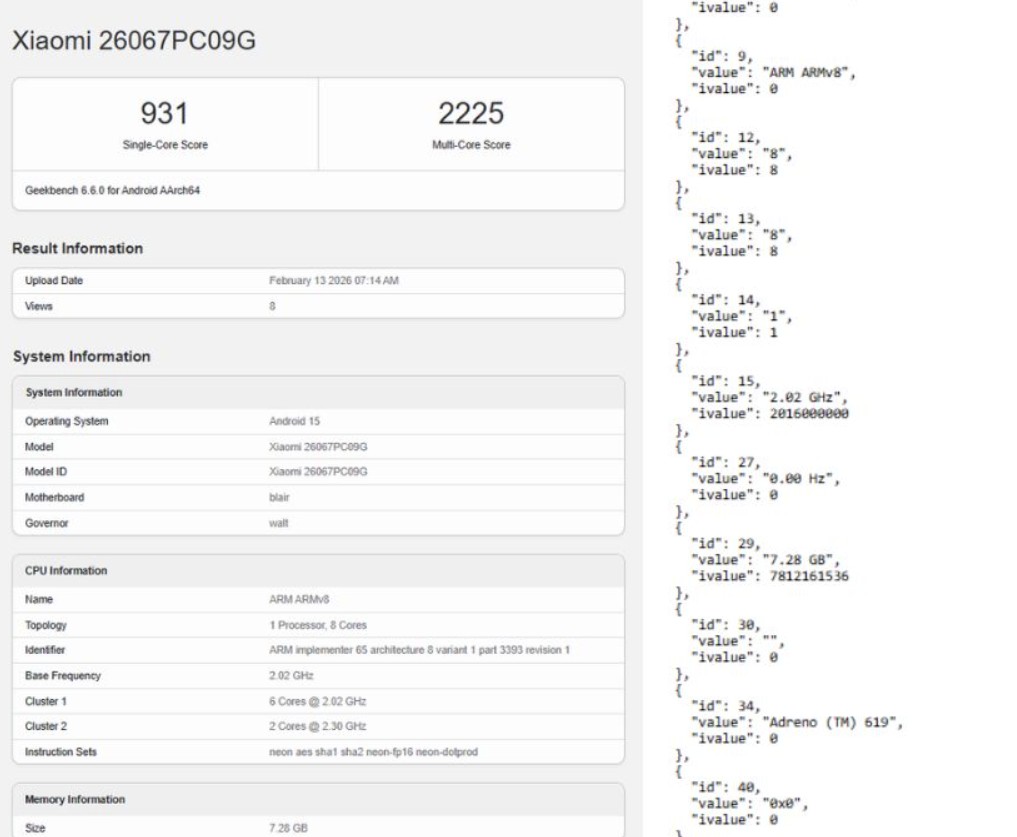Click the Model ID row label

[x=46, y=472]
